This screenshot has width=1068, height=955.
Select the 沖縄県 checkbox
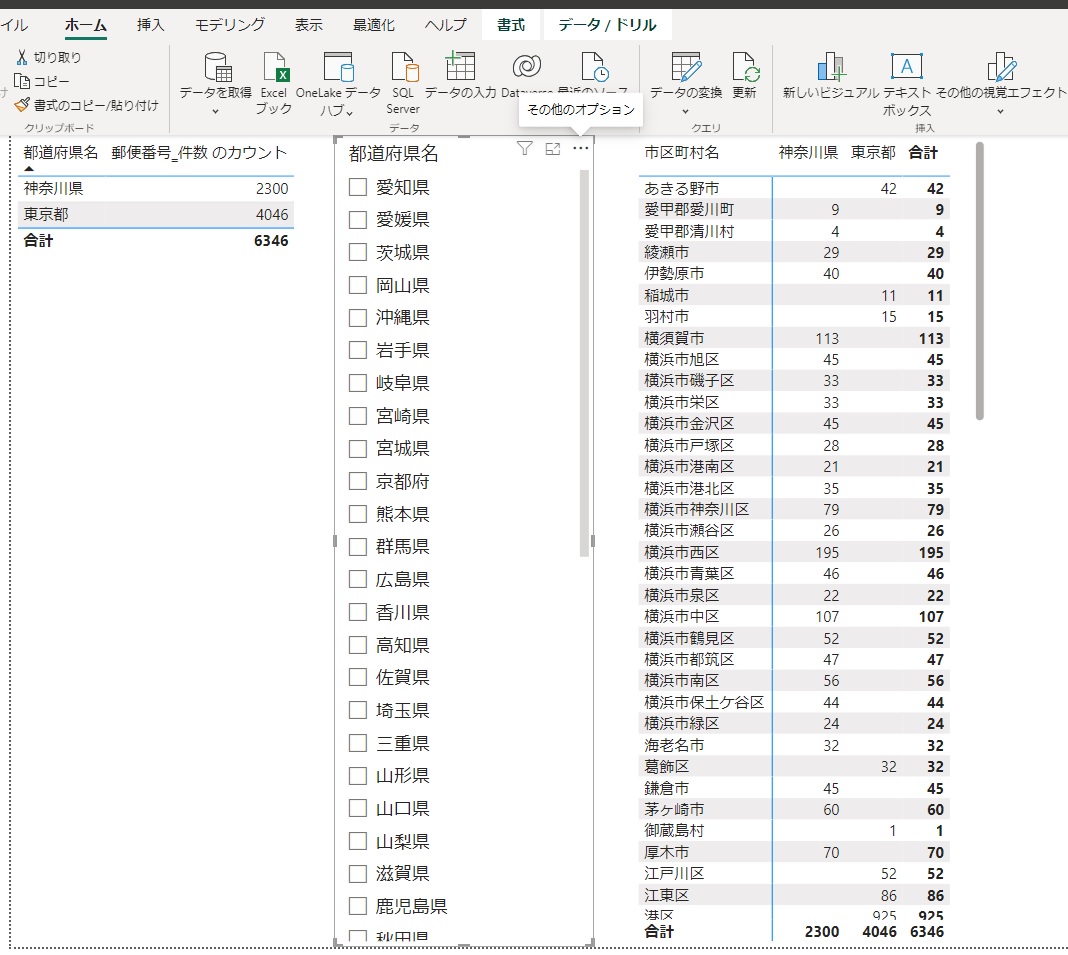click(x=358, y=318)
